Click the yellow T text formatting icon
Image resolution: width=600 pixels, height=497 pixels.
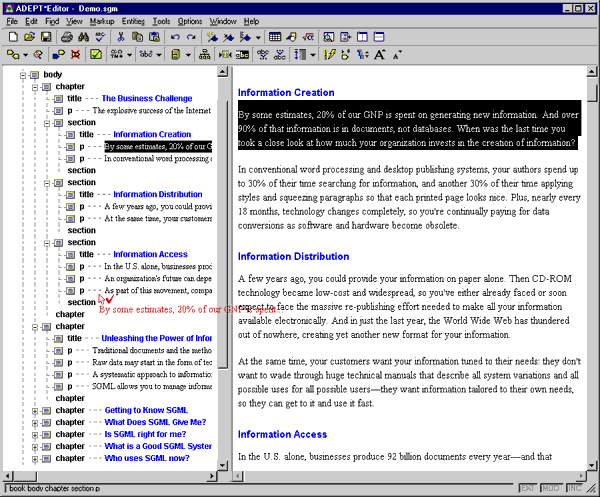pyautogui.click(x=225, y=55)
